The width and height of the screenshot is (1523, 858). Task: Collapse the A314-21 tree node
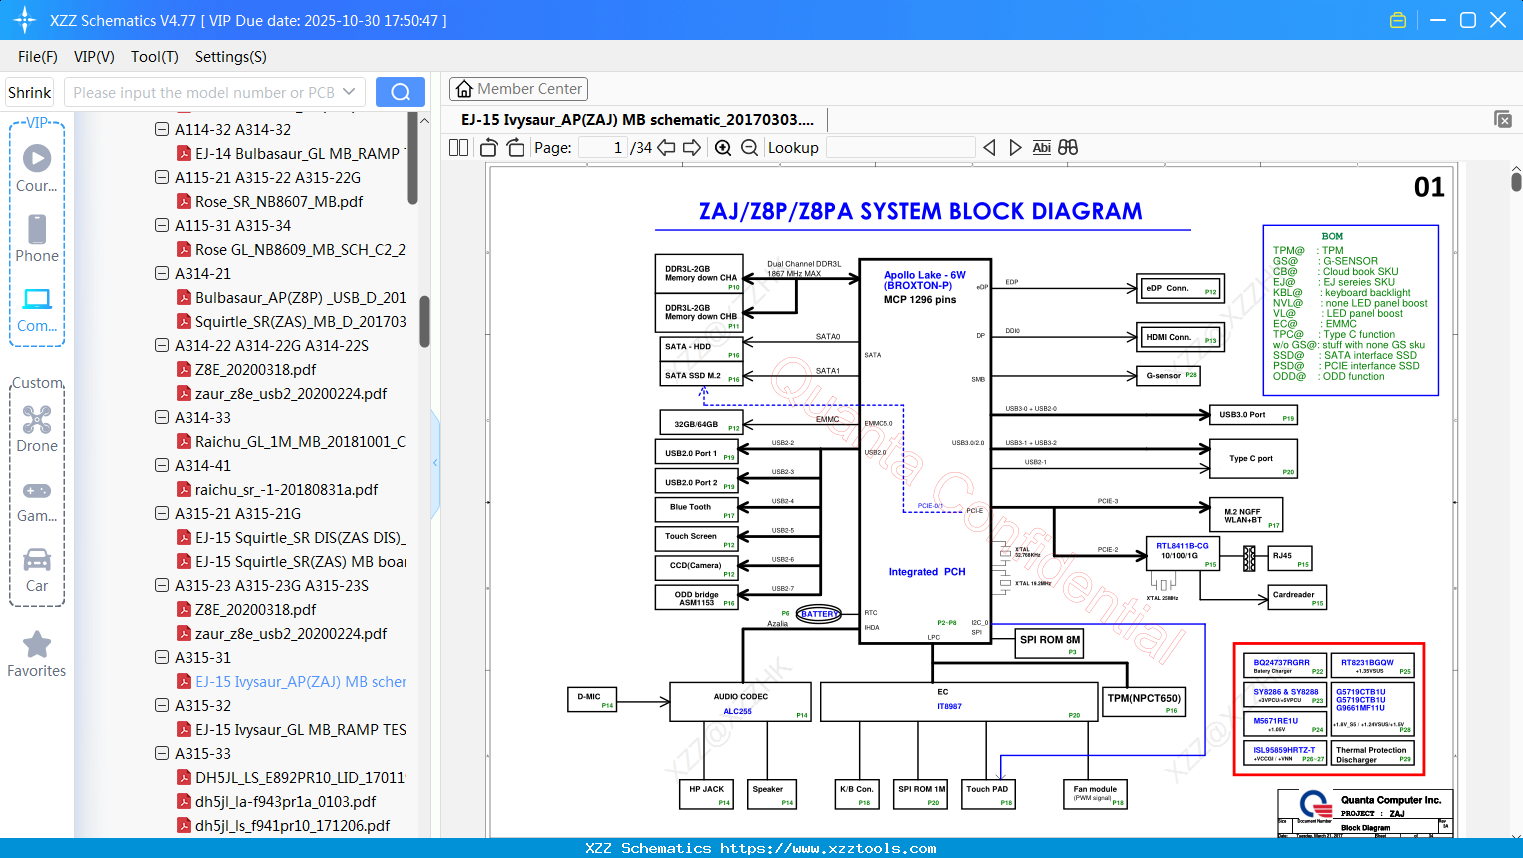tap(162, 273)
